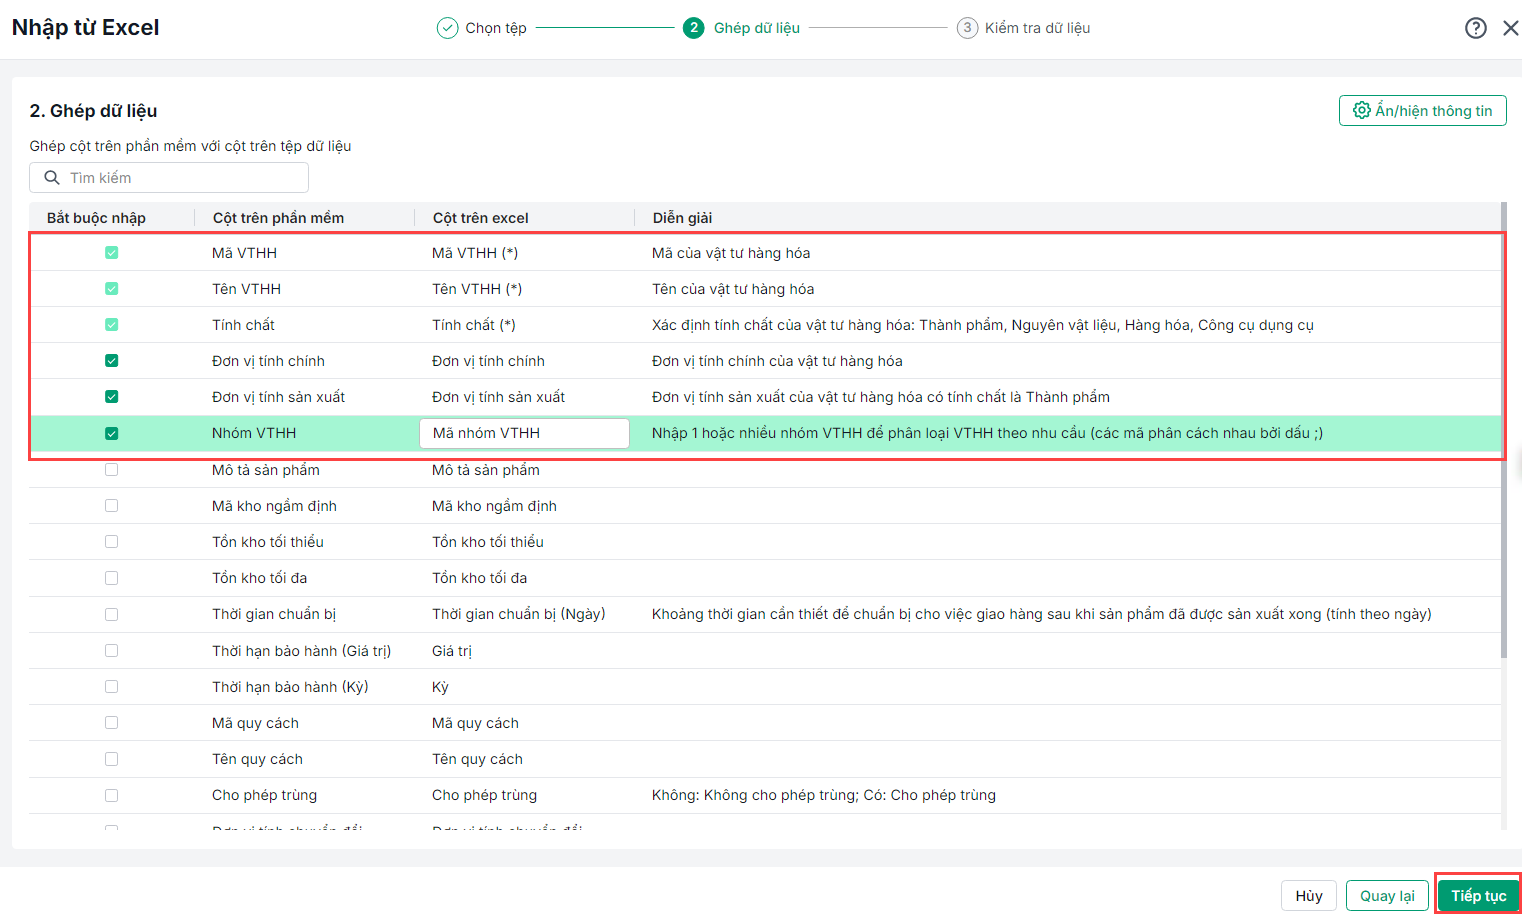The width and height of the screenshot is (1522, 922).
Task: Check the Tồn kho tối thiểu checkbox
Action: pos(112,542)
